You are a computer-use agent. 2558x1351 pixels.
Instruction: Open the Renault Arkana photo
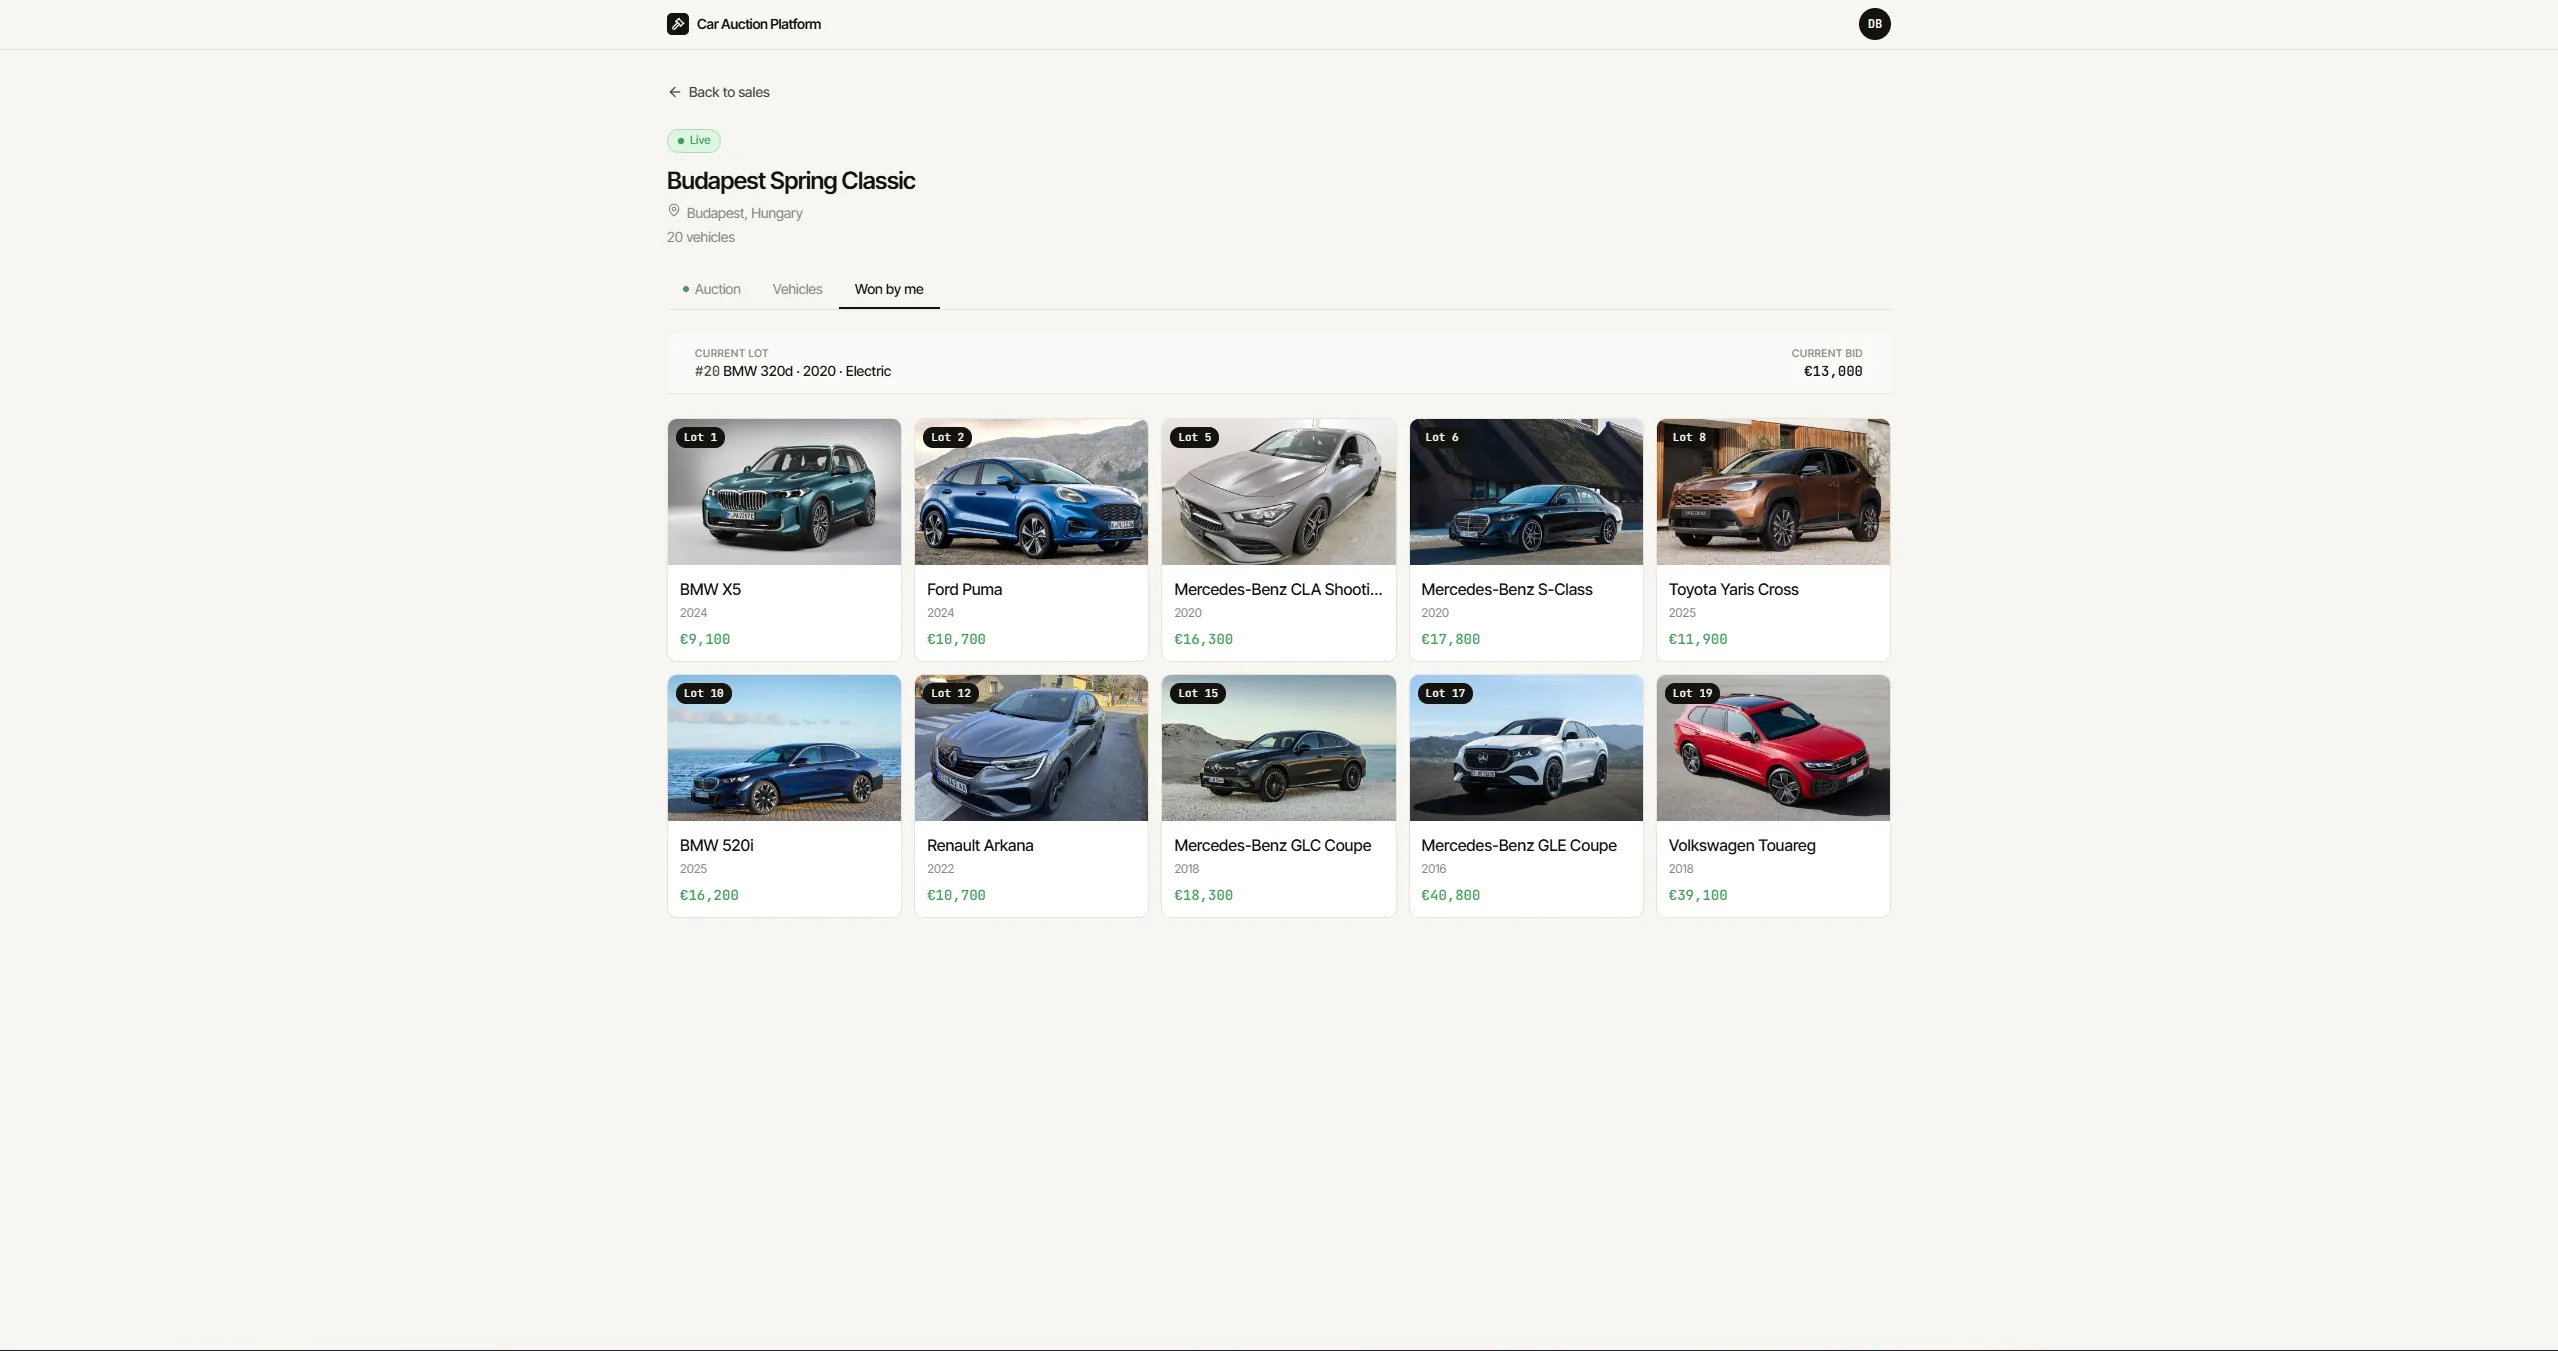tap(1031, 748)
